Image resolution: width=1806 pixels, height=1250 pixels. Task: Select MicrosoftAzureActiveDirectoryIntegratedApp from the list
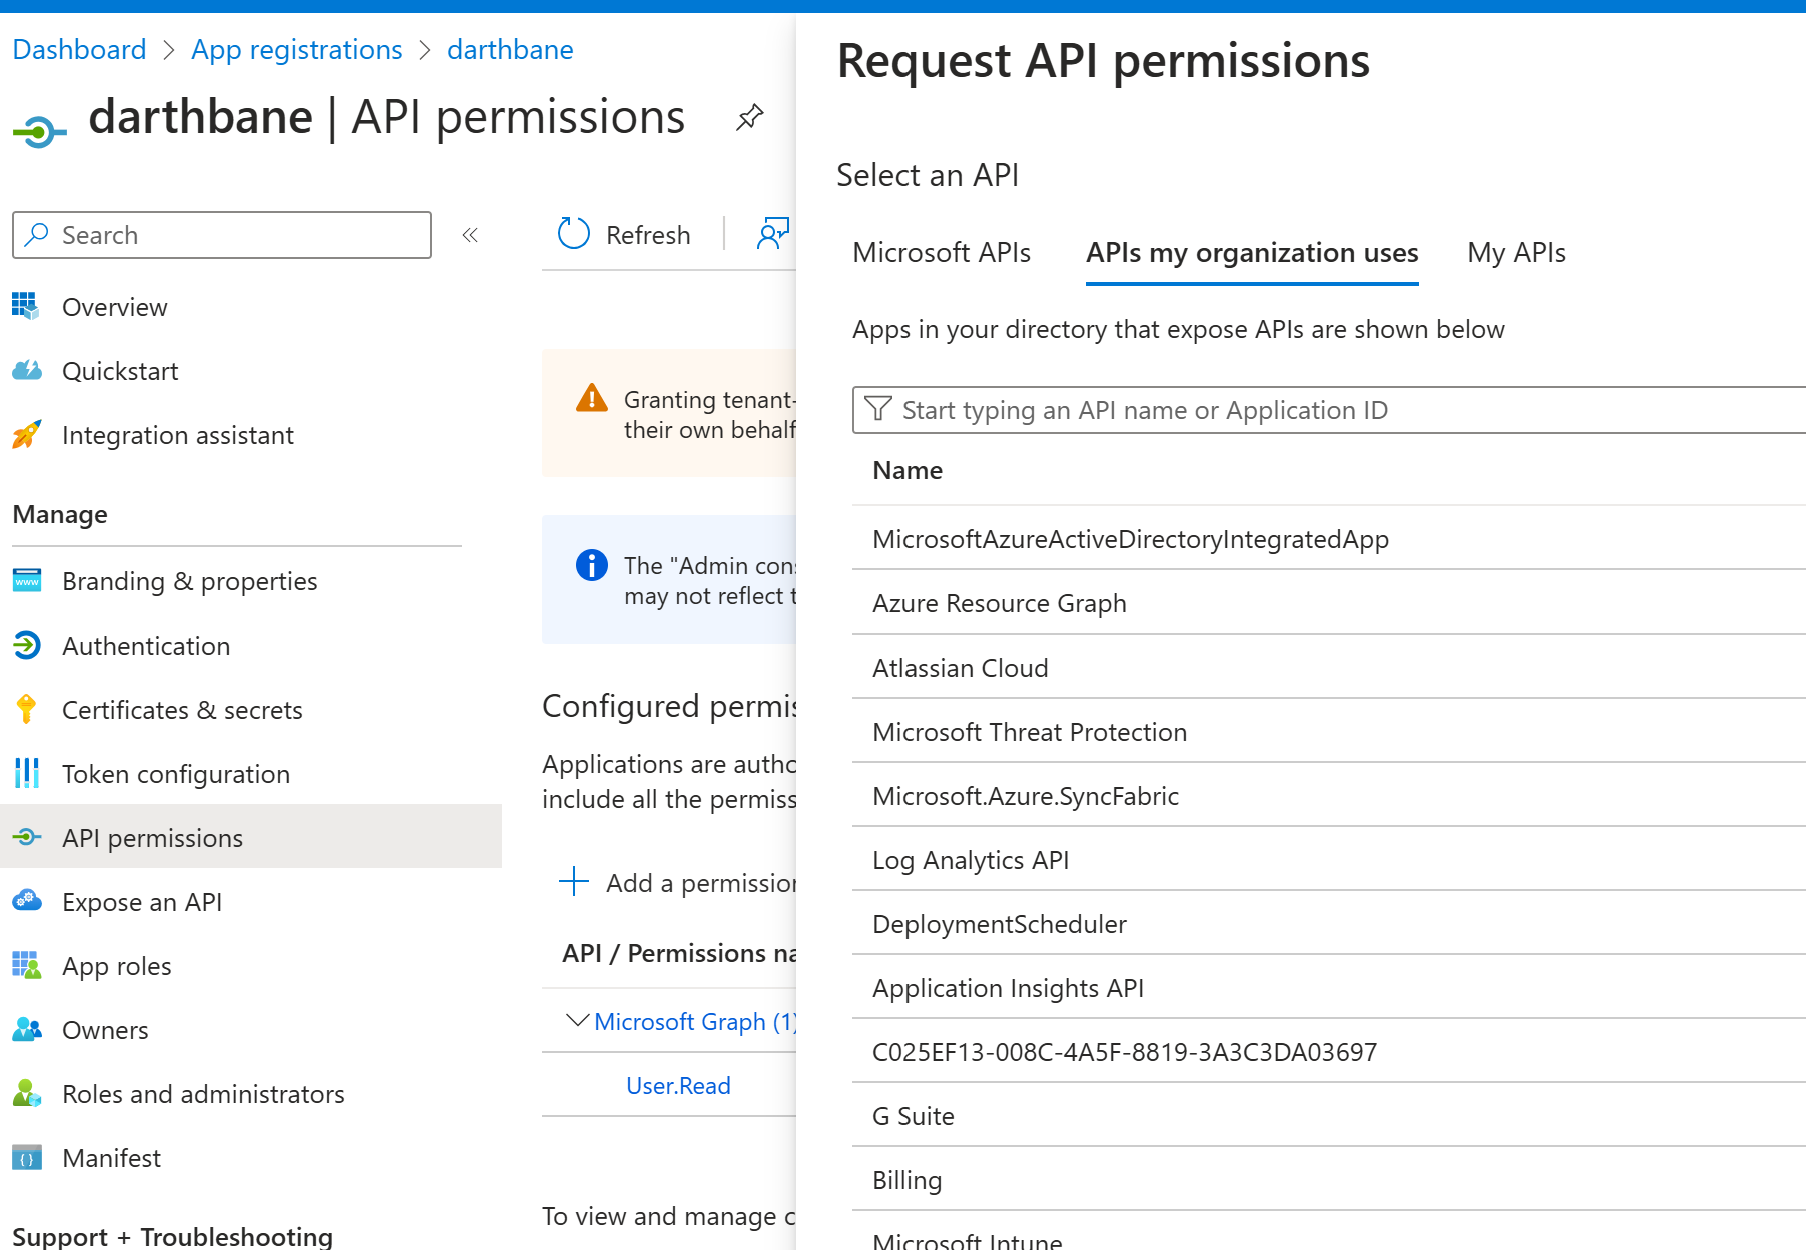tap(1329, 539)
